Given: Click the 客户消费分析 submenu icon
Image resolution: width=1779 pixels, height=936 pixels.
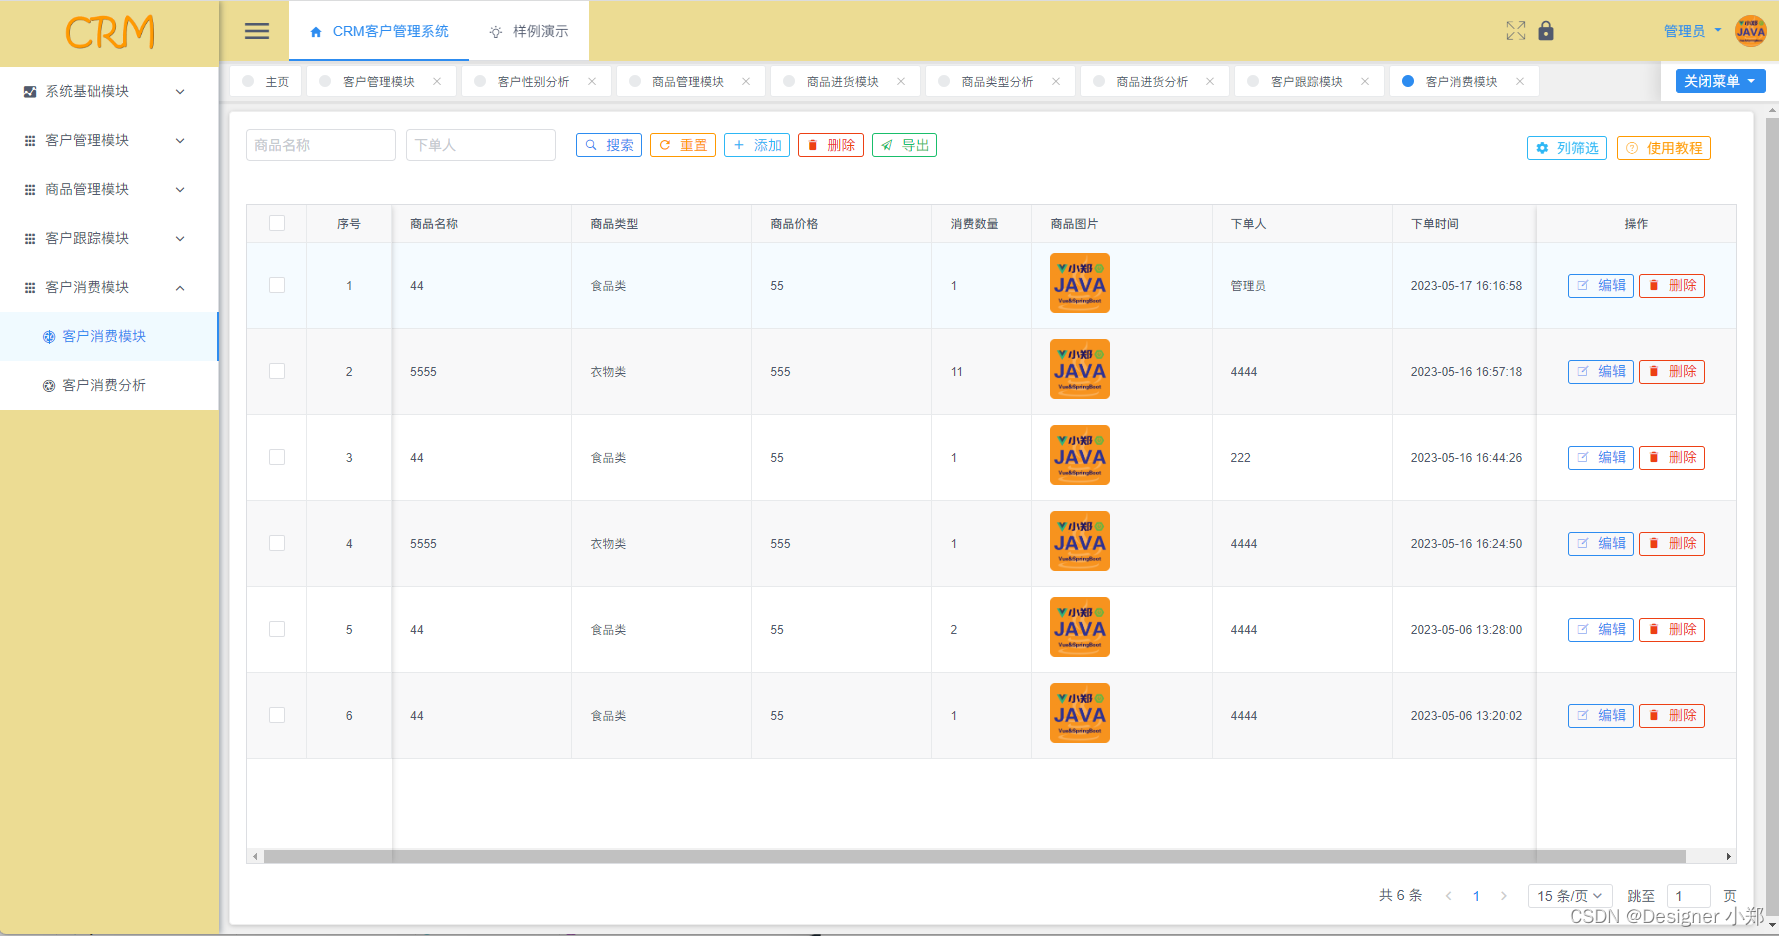Looking at the screenshot, I should click(49, 385).
